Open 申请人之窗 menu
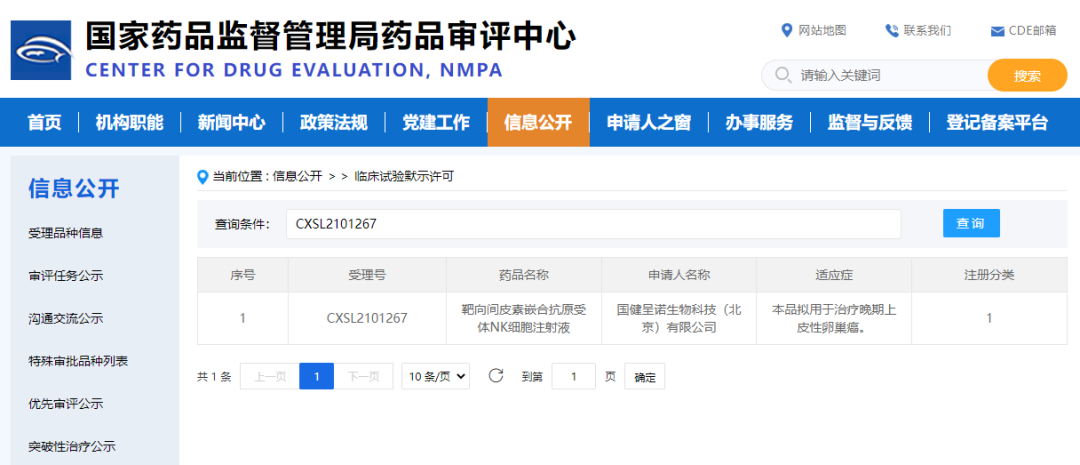This screenshot has height=465, width=1080. click(649, 123)
